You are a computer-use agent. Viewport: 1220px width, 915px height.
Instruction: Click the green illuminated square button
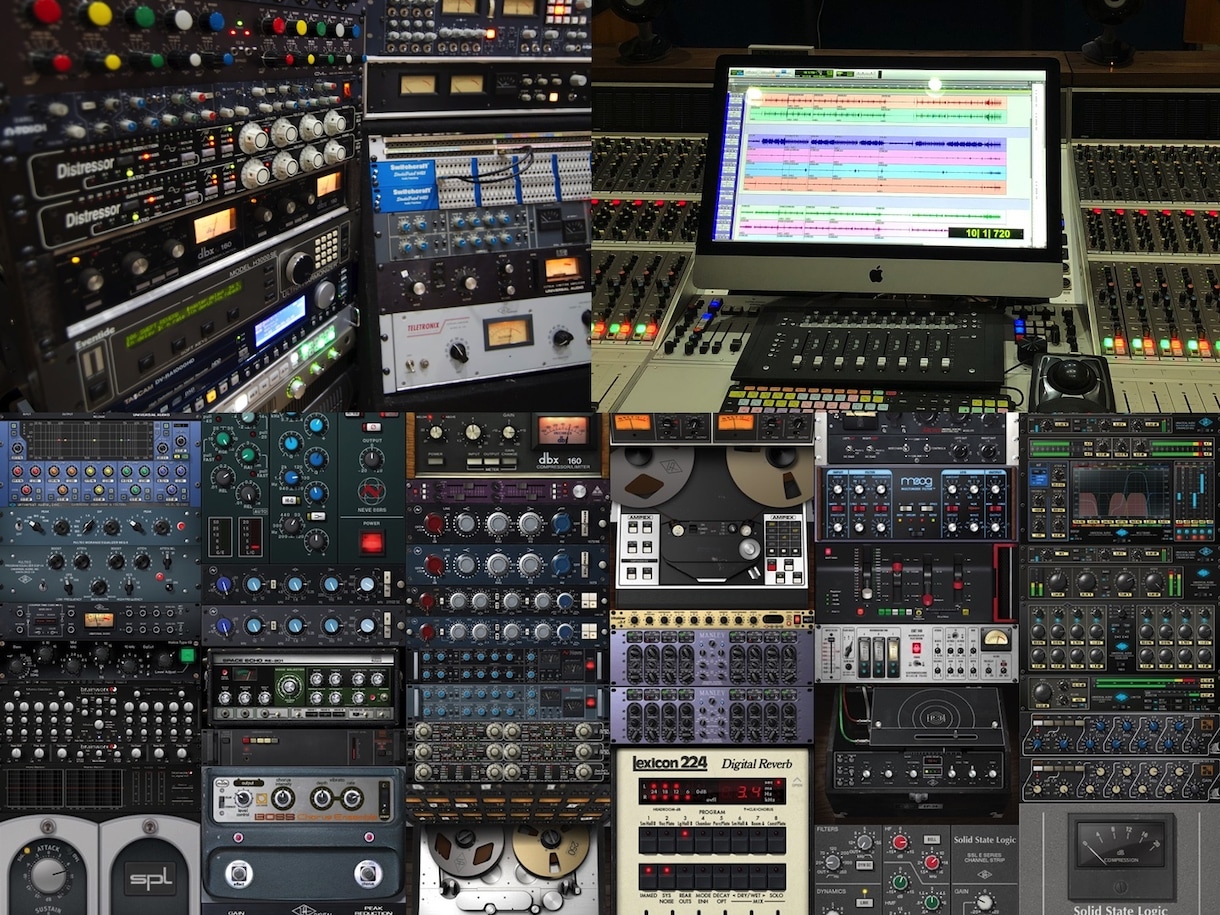(186, 656)
